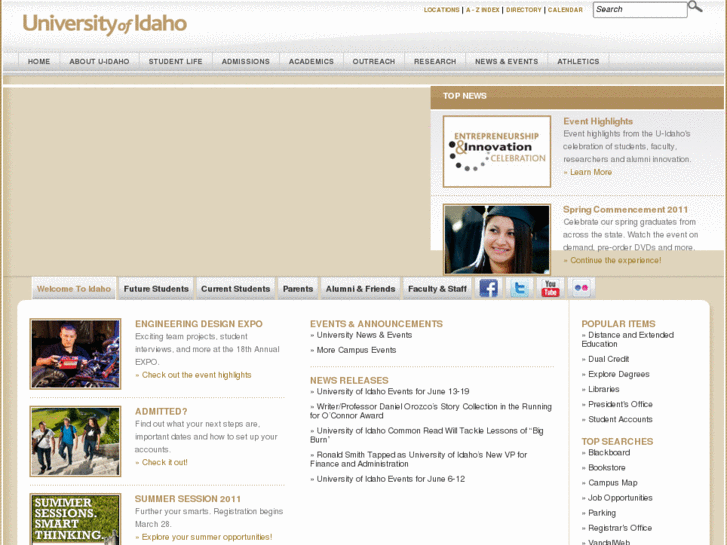Open Ronald Smith New VP release
727x545 pixels.
(419, 459)
